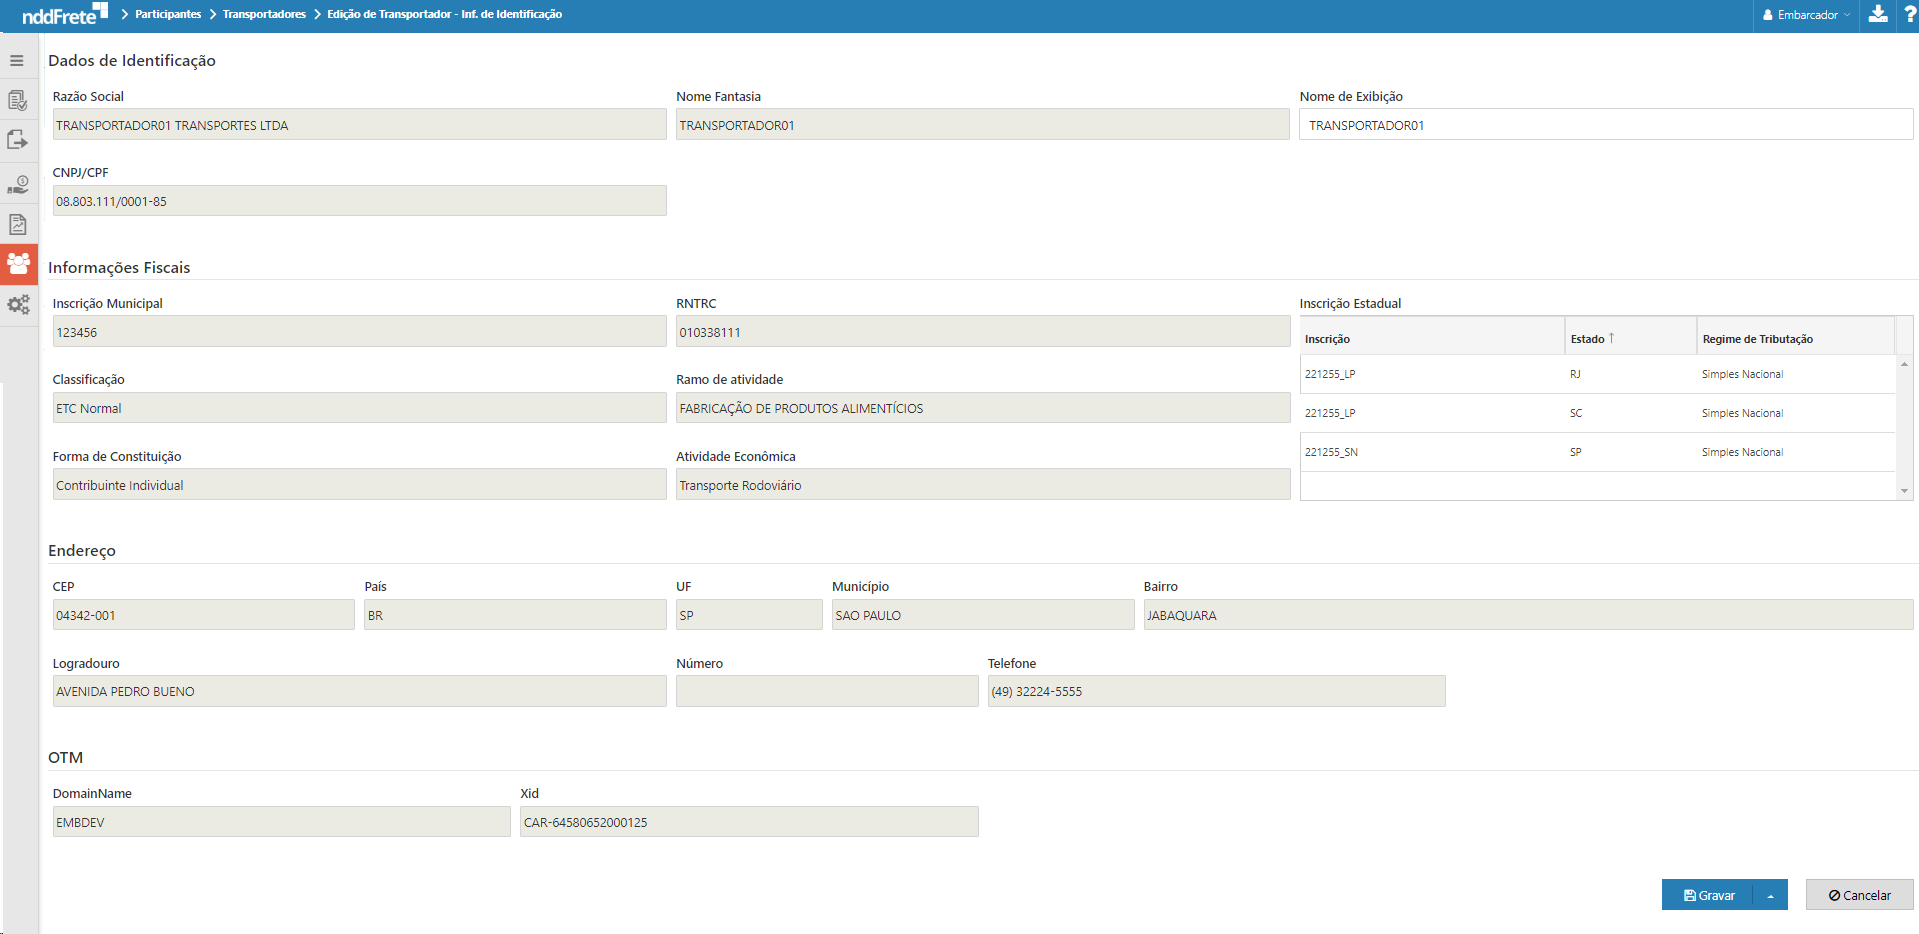Viewport: 1919px width, 934px height.
Task: Open help question mark icon
Action: click(1909, 15)
